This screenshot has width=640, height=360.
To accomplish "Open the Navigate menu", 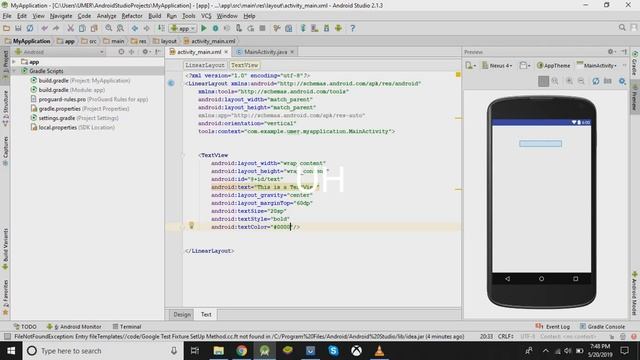I will click(x=61, y=16).
